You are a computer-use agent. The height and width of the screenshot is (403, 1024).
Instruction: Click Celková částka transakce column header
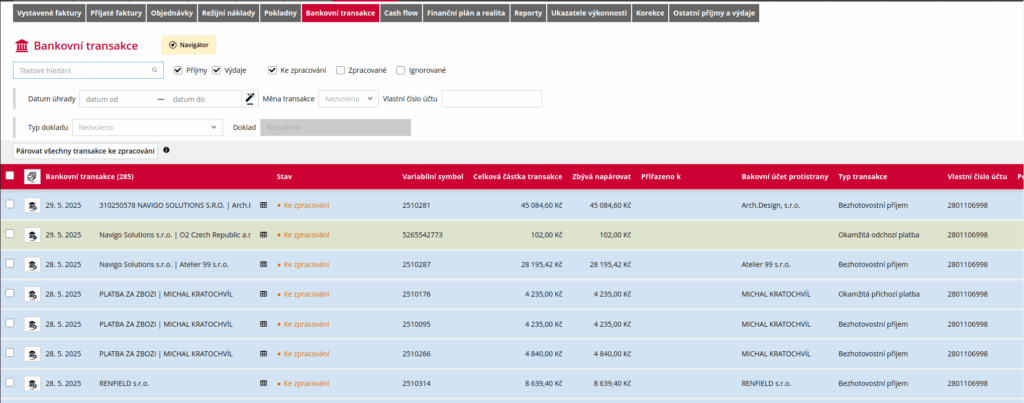[518, 176]
